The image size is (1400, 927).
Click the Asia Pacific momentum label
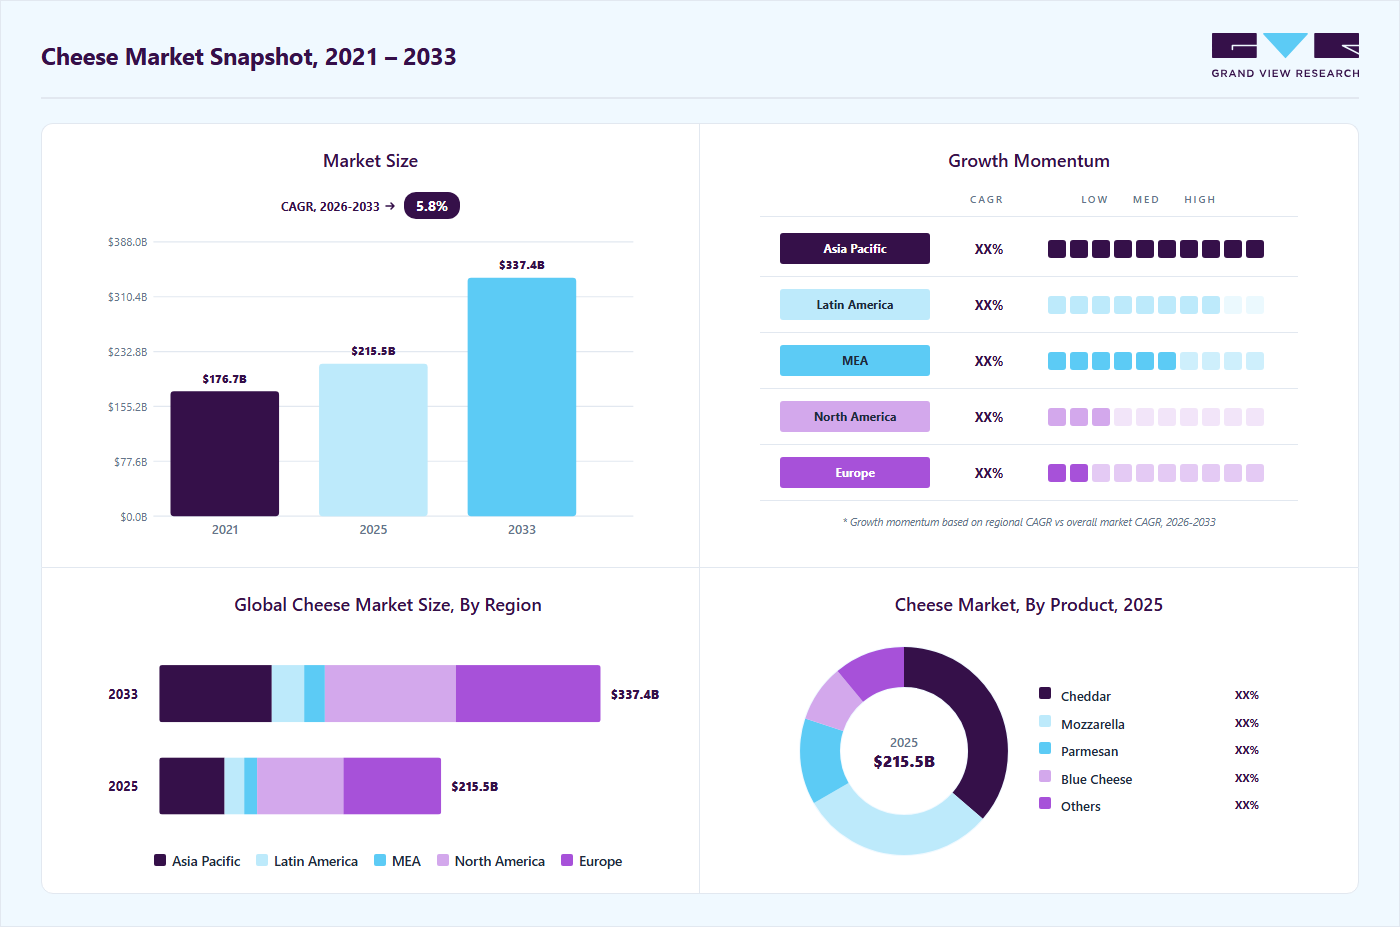point(855,249)
